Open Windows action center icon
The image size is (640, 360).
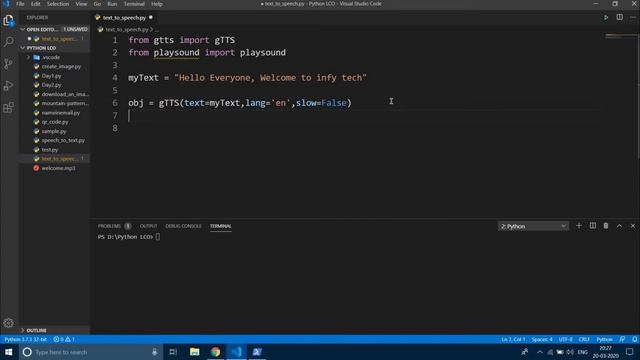pos(629,352)
